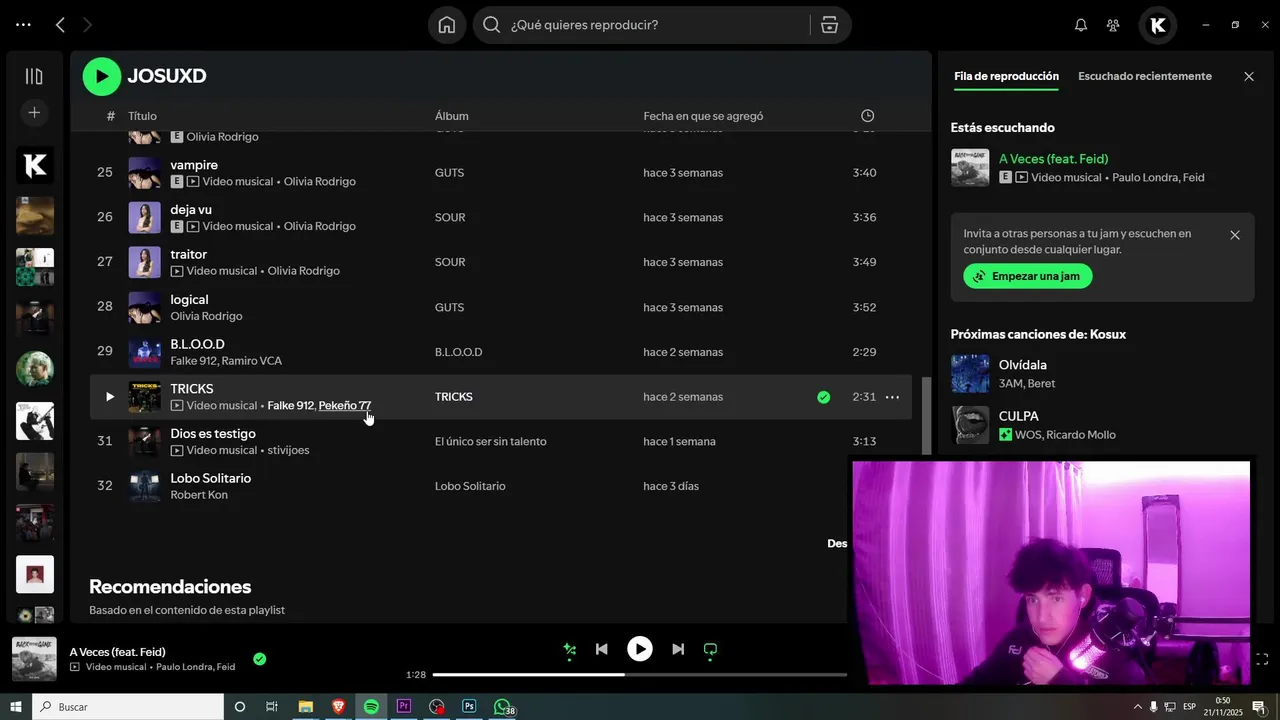The height and width of the screenshot is (720, 1280).
Task: Toggle smart shuffle
Action: [x=570, y=649]
